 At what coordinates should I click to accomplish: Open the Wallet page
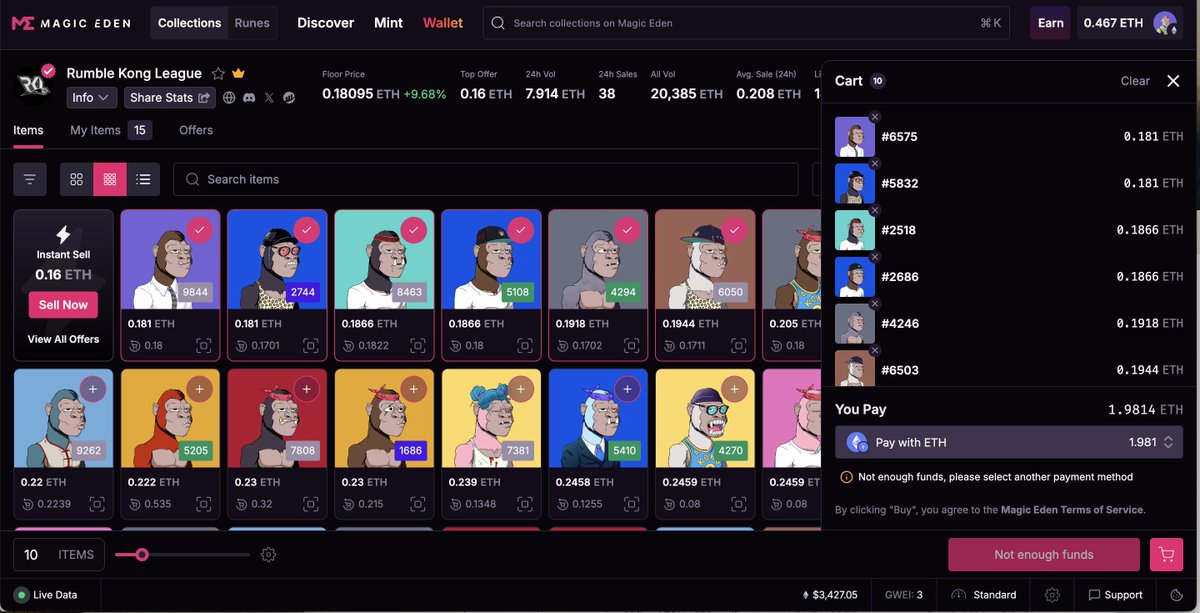coord(443,23)
